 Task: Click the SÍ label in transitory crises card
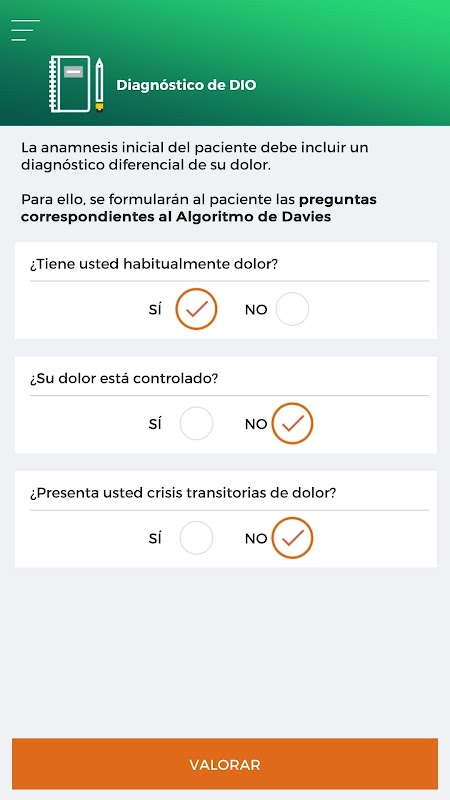155,538
